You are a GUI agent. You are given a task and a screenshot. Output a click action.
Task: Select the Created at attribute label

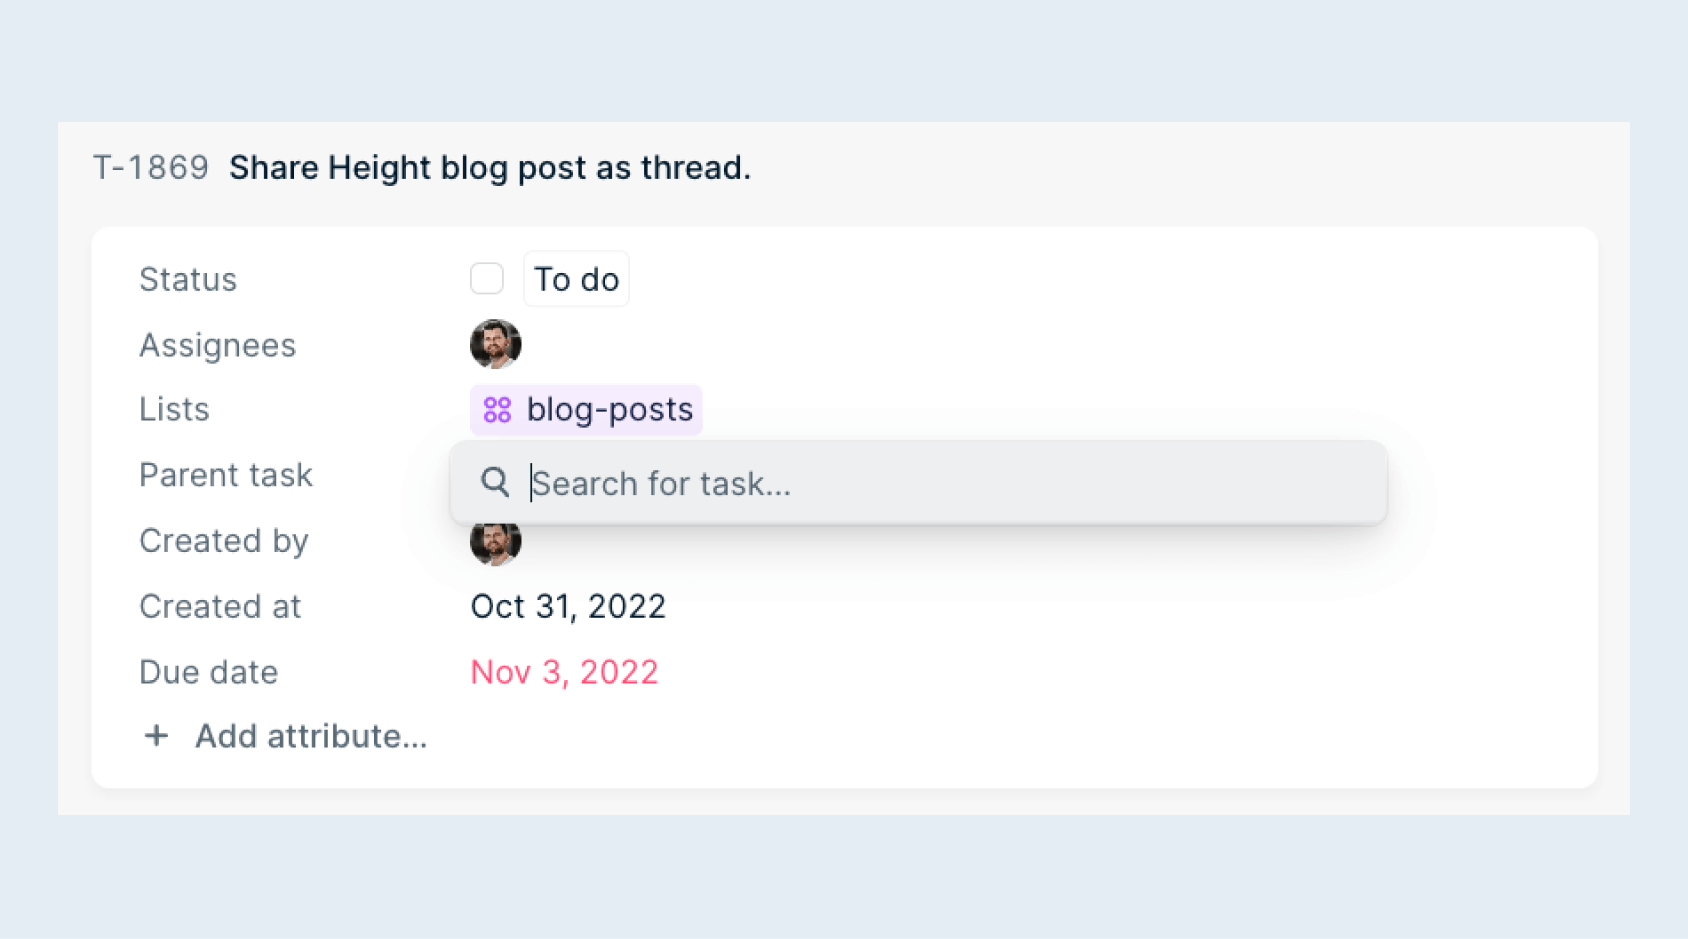point(220,606)
